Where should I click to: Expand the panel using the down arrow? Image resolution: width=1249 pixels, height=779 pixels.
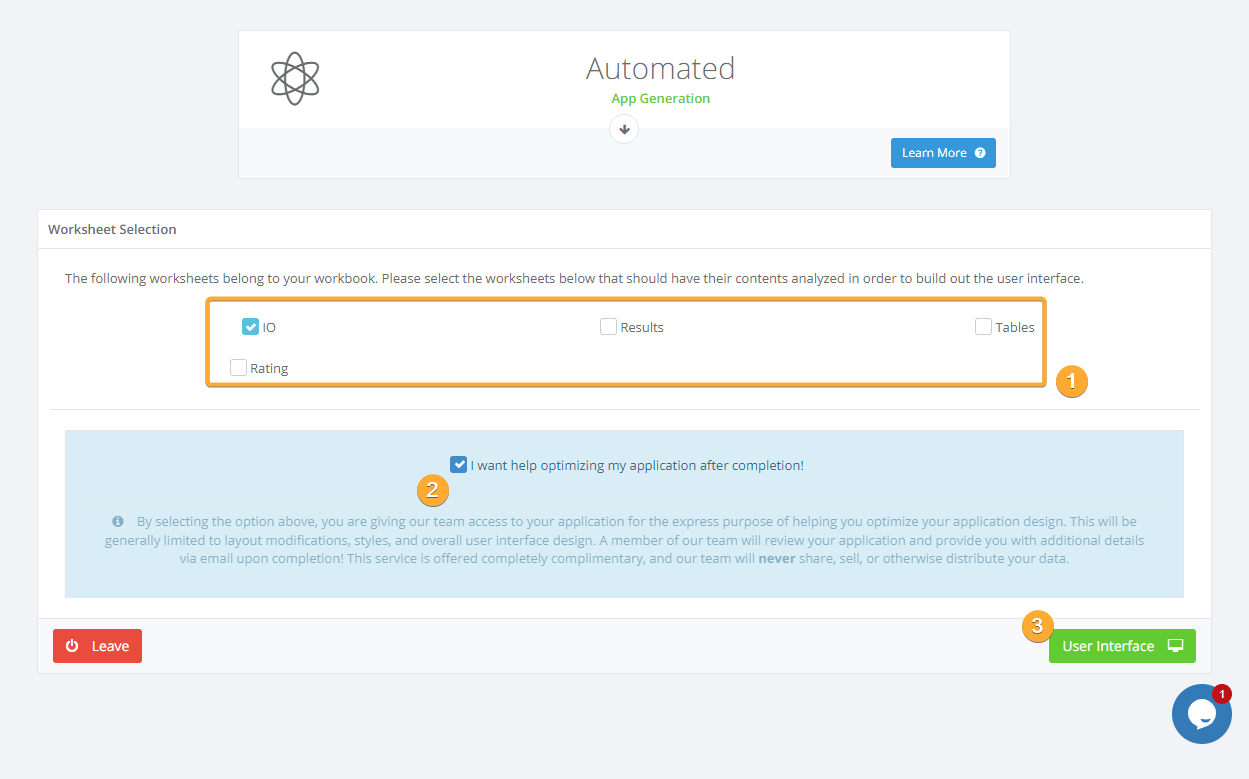tap(623, 129)
